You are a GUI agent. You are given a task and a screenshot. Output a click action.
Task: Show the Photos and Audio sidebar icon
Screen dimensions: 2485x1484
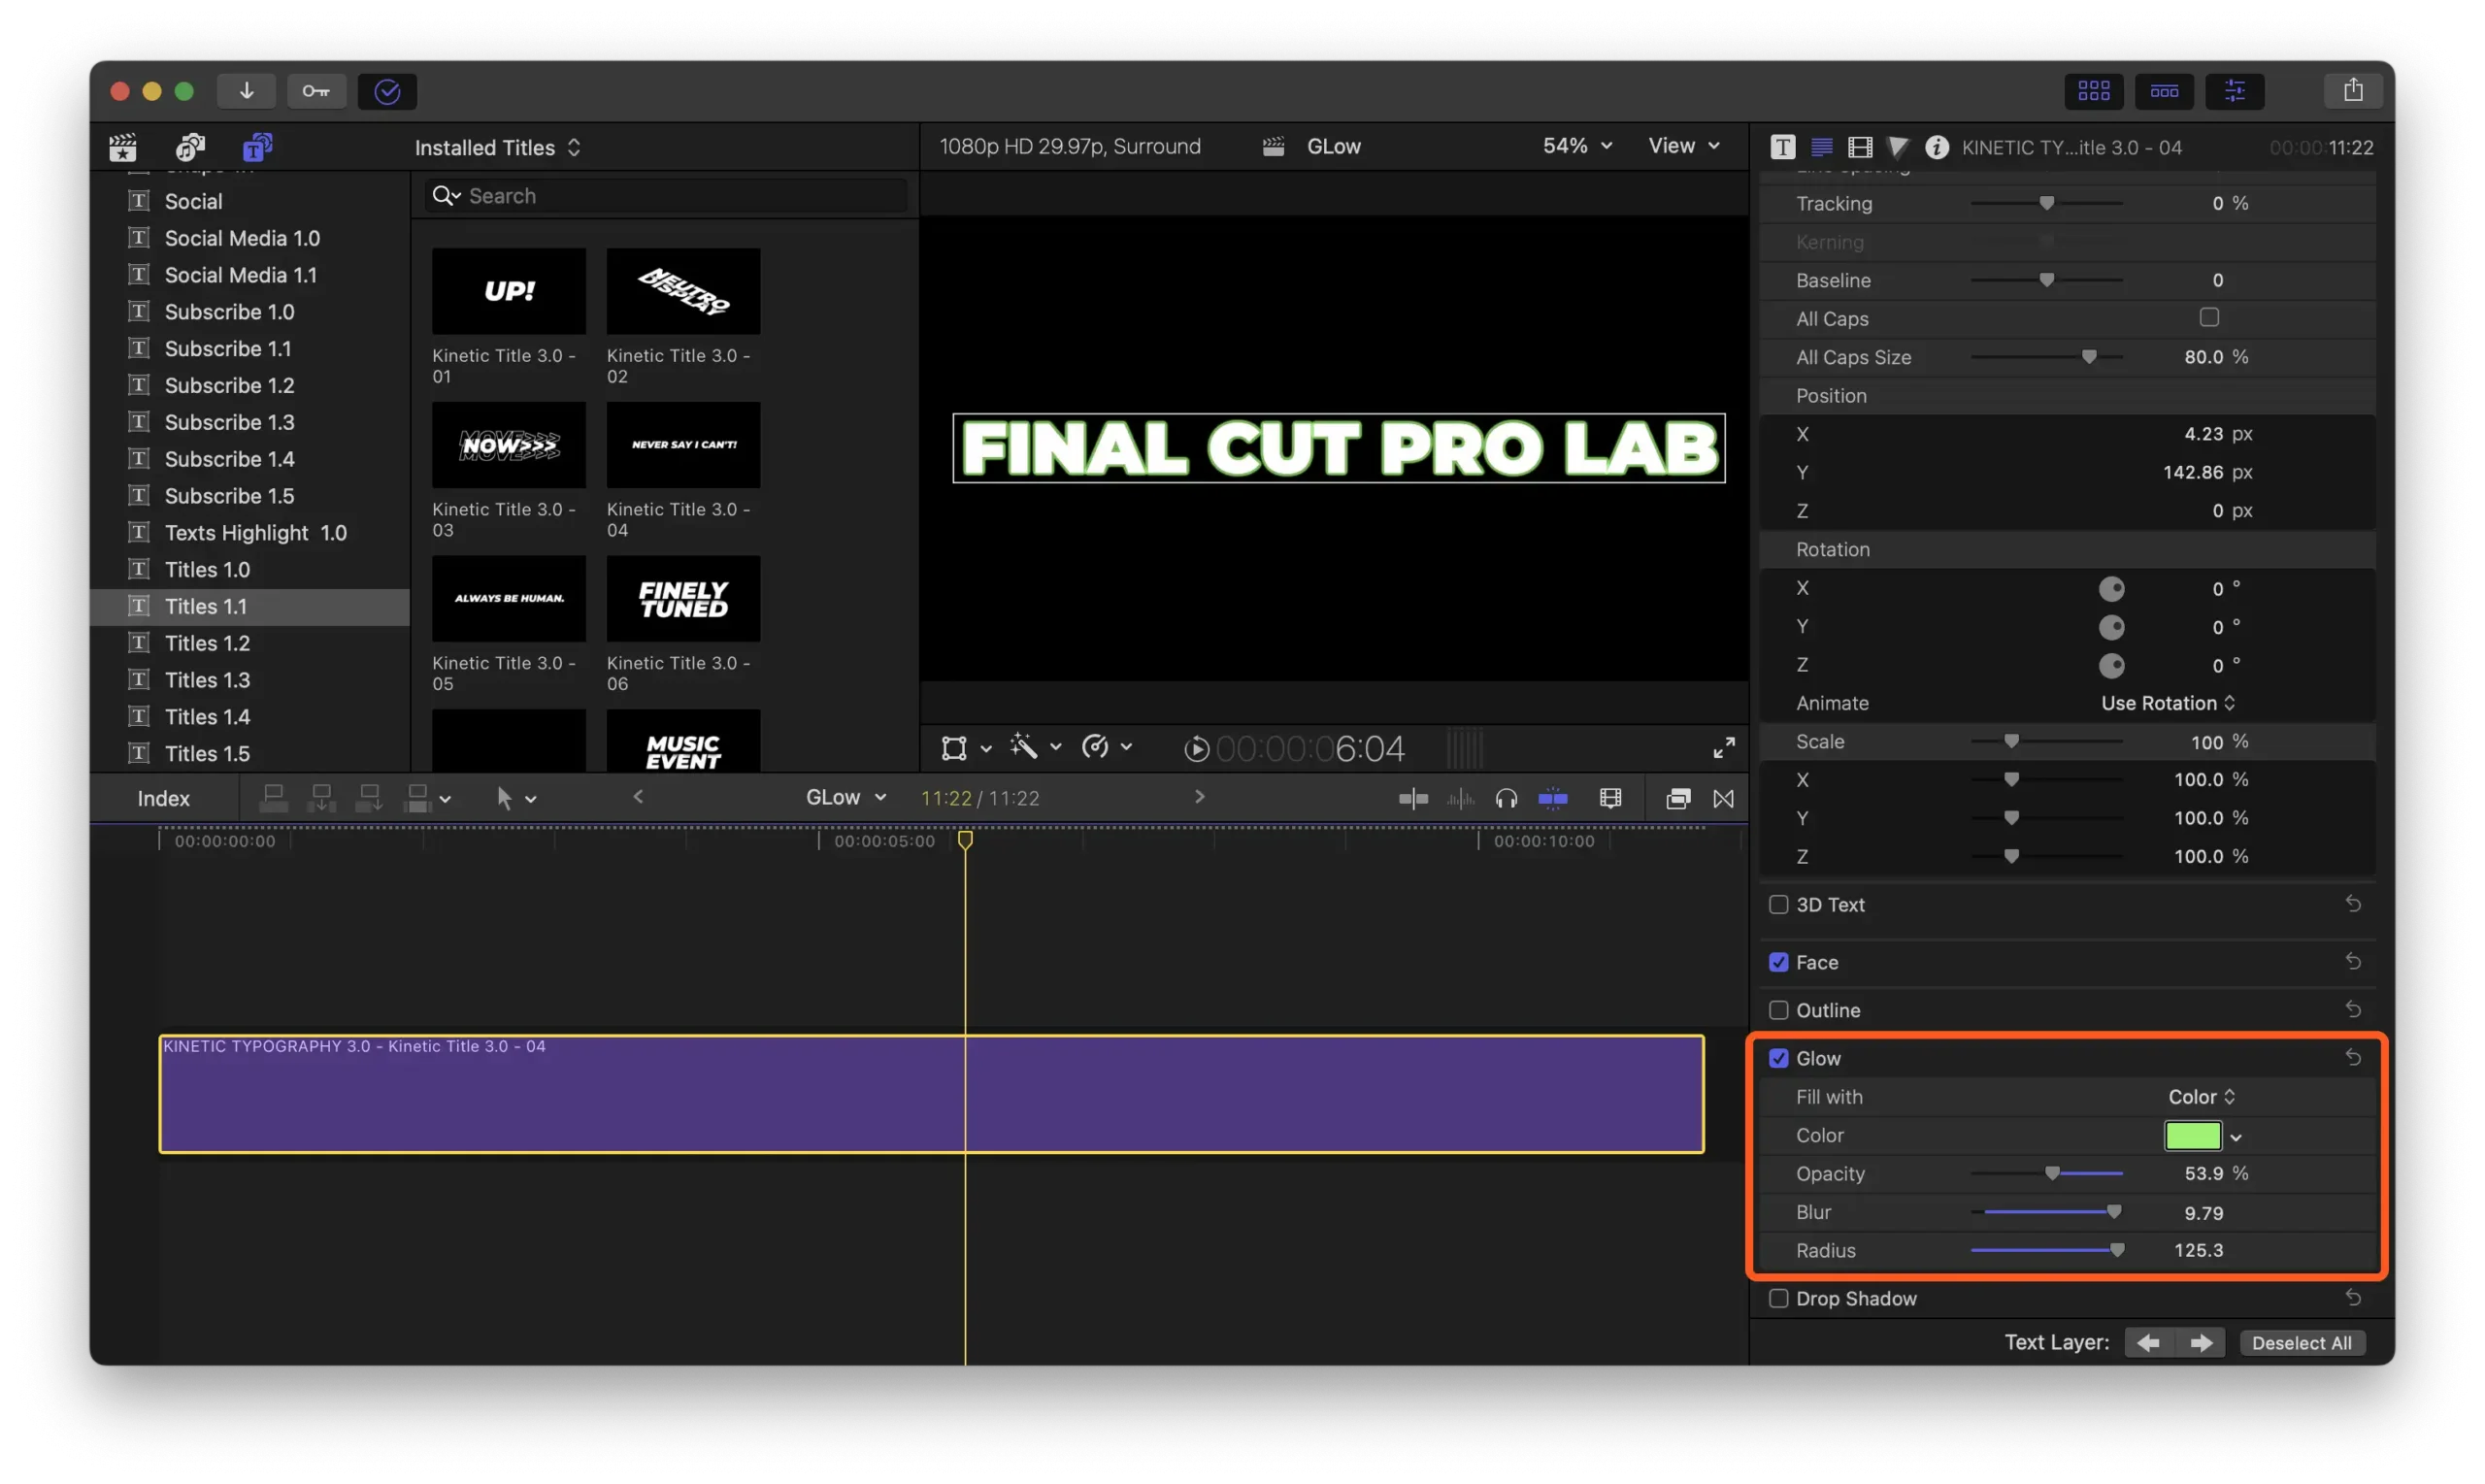190,147
